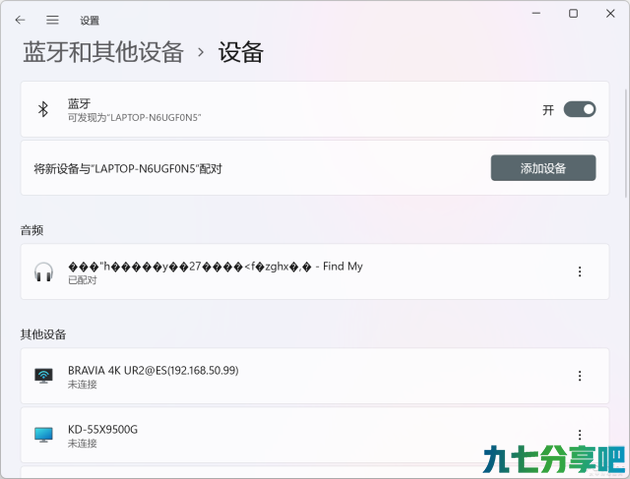Image resolution: width=630 pixels, height=479 pixels.
Task: Turn off the Bluetooth toggle switch
Action: [x=579, y=109]
